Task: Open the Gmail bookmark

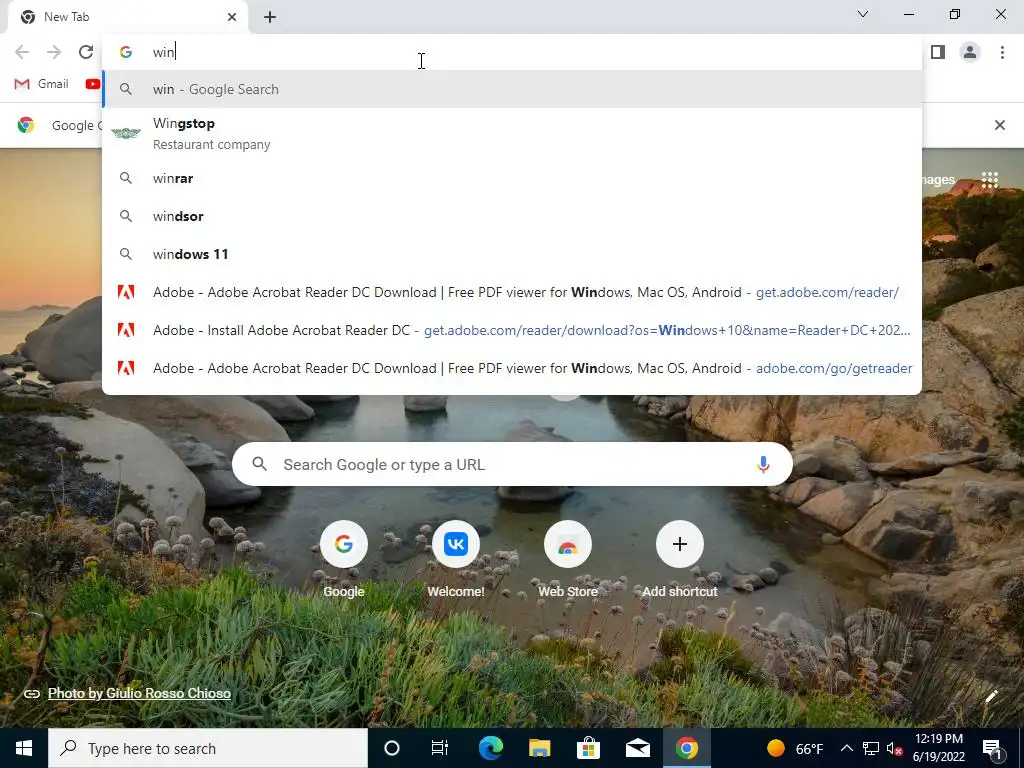Action: (x=42, y=84)
